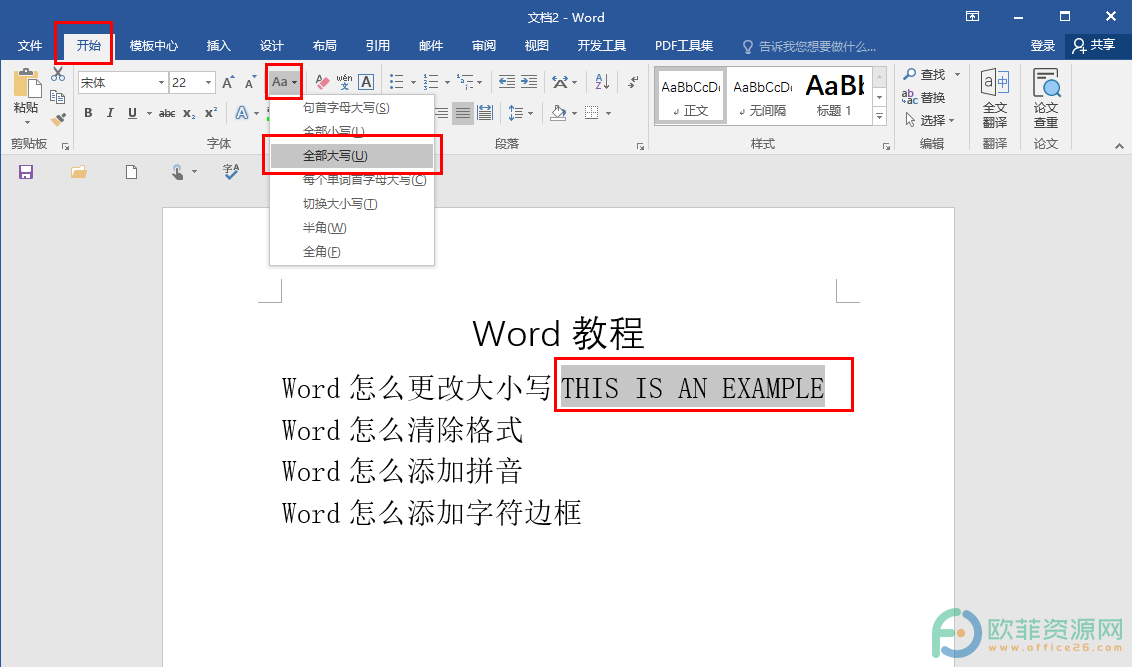The width and height of the screenshot is (1132, 667).
Task: Sort text A to Z
Action: point(602,82)
